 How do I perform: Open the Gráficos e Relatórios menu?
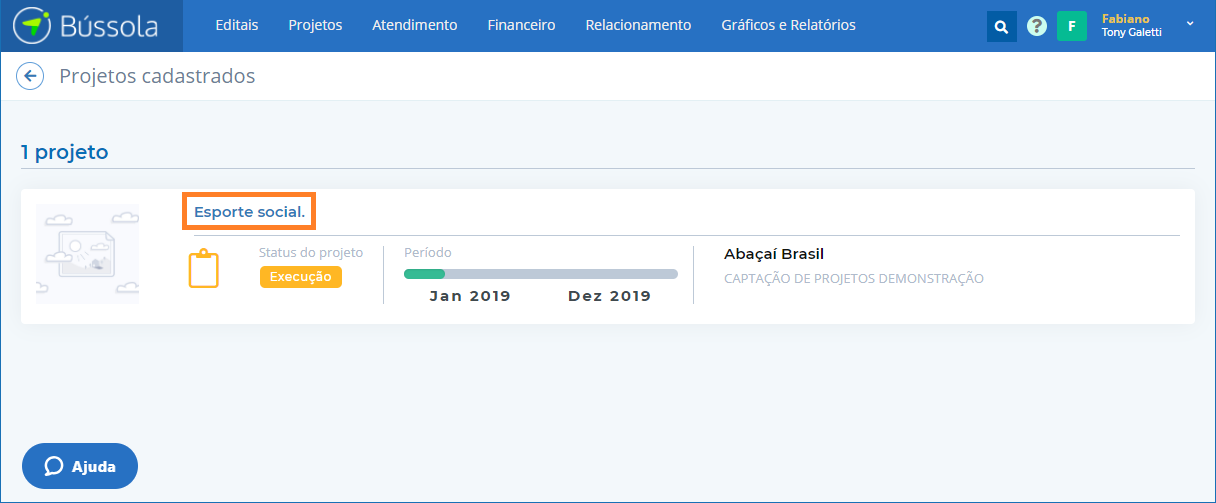(788, 25)
